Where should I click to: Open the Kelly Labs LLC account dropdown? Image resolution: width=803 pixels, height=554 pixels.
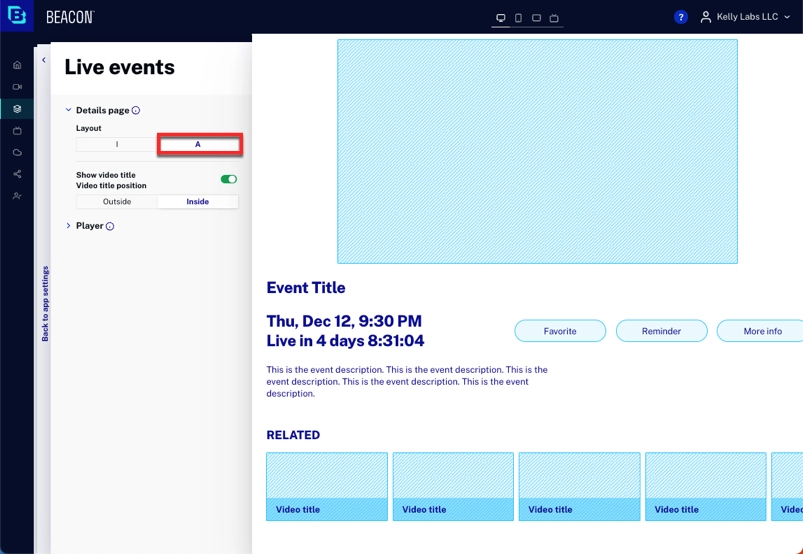pos(745,17)
